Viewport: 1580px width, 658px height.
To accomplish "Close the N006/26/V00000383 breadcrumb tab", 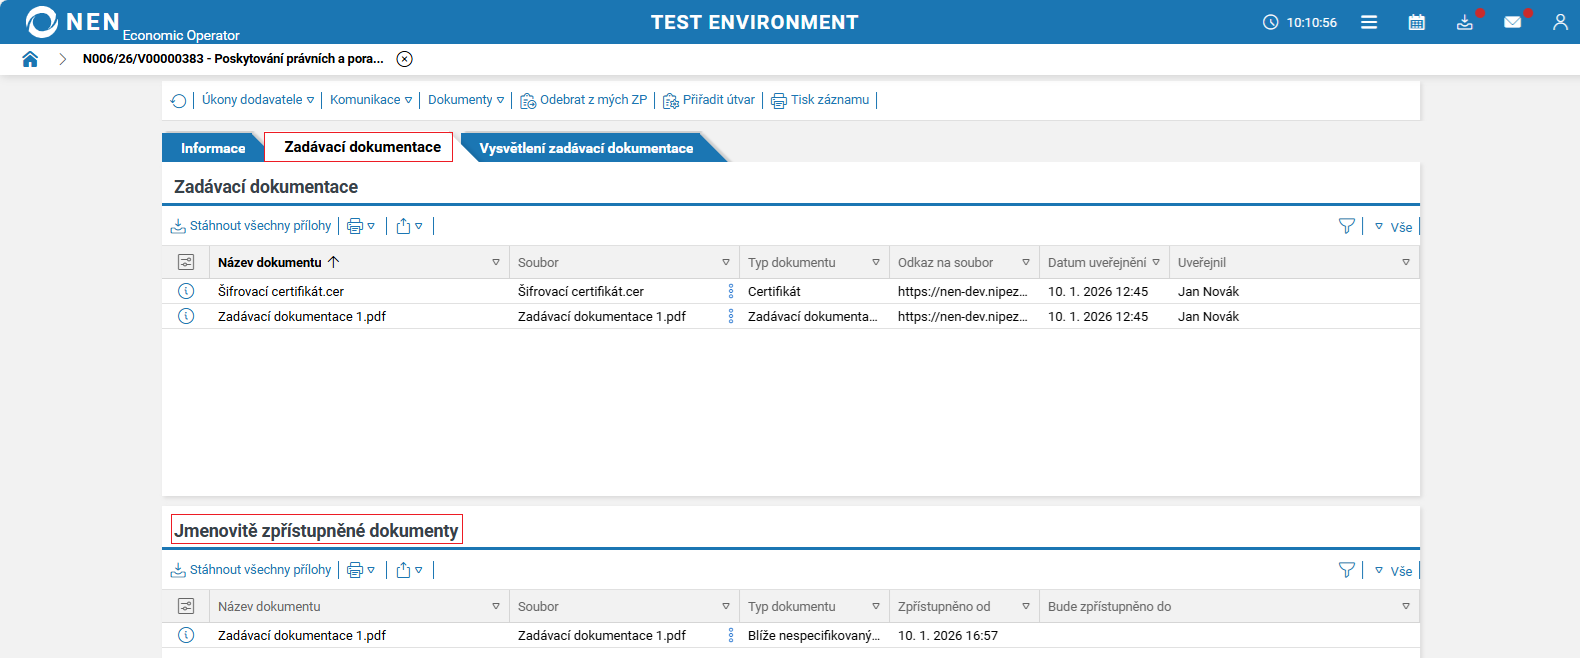I will pos(404,59).
